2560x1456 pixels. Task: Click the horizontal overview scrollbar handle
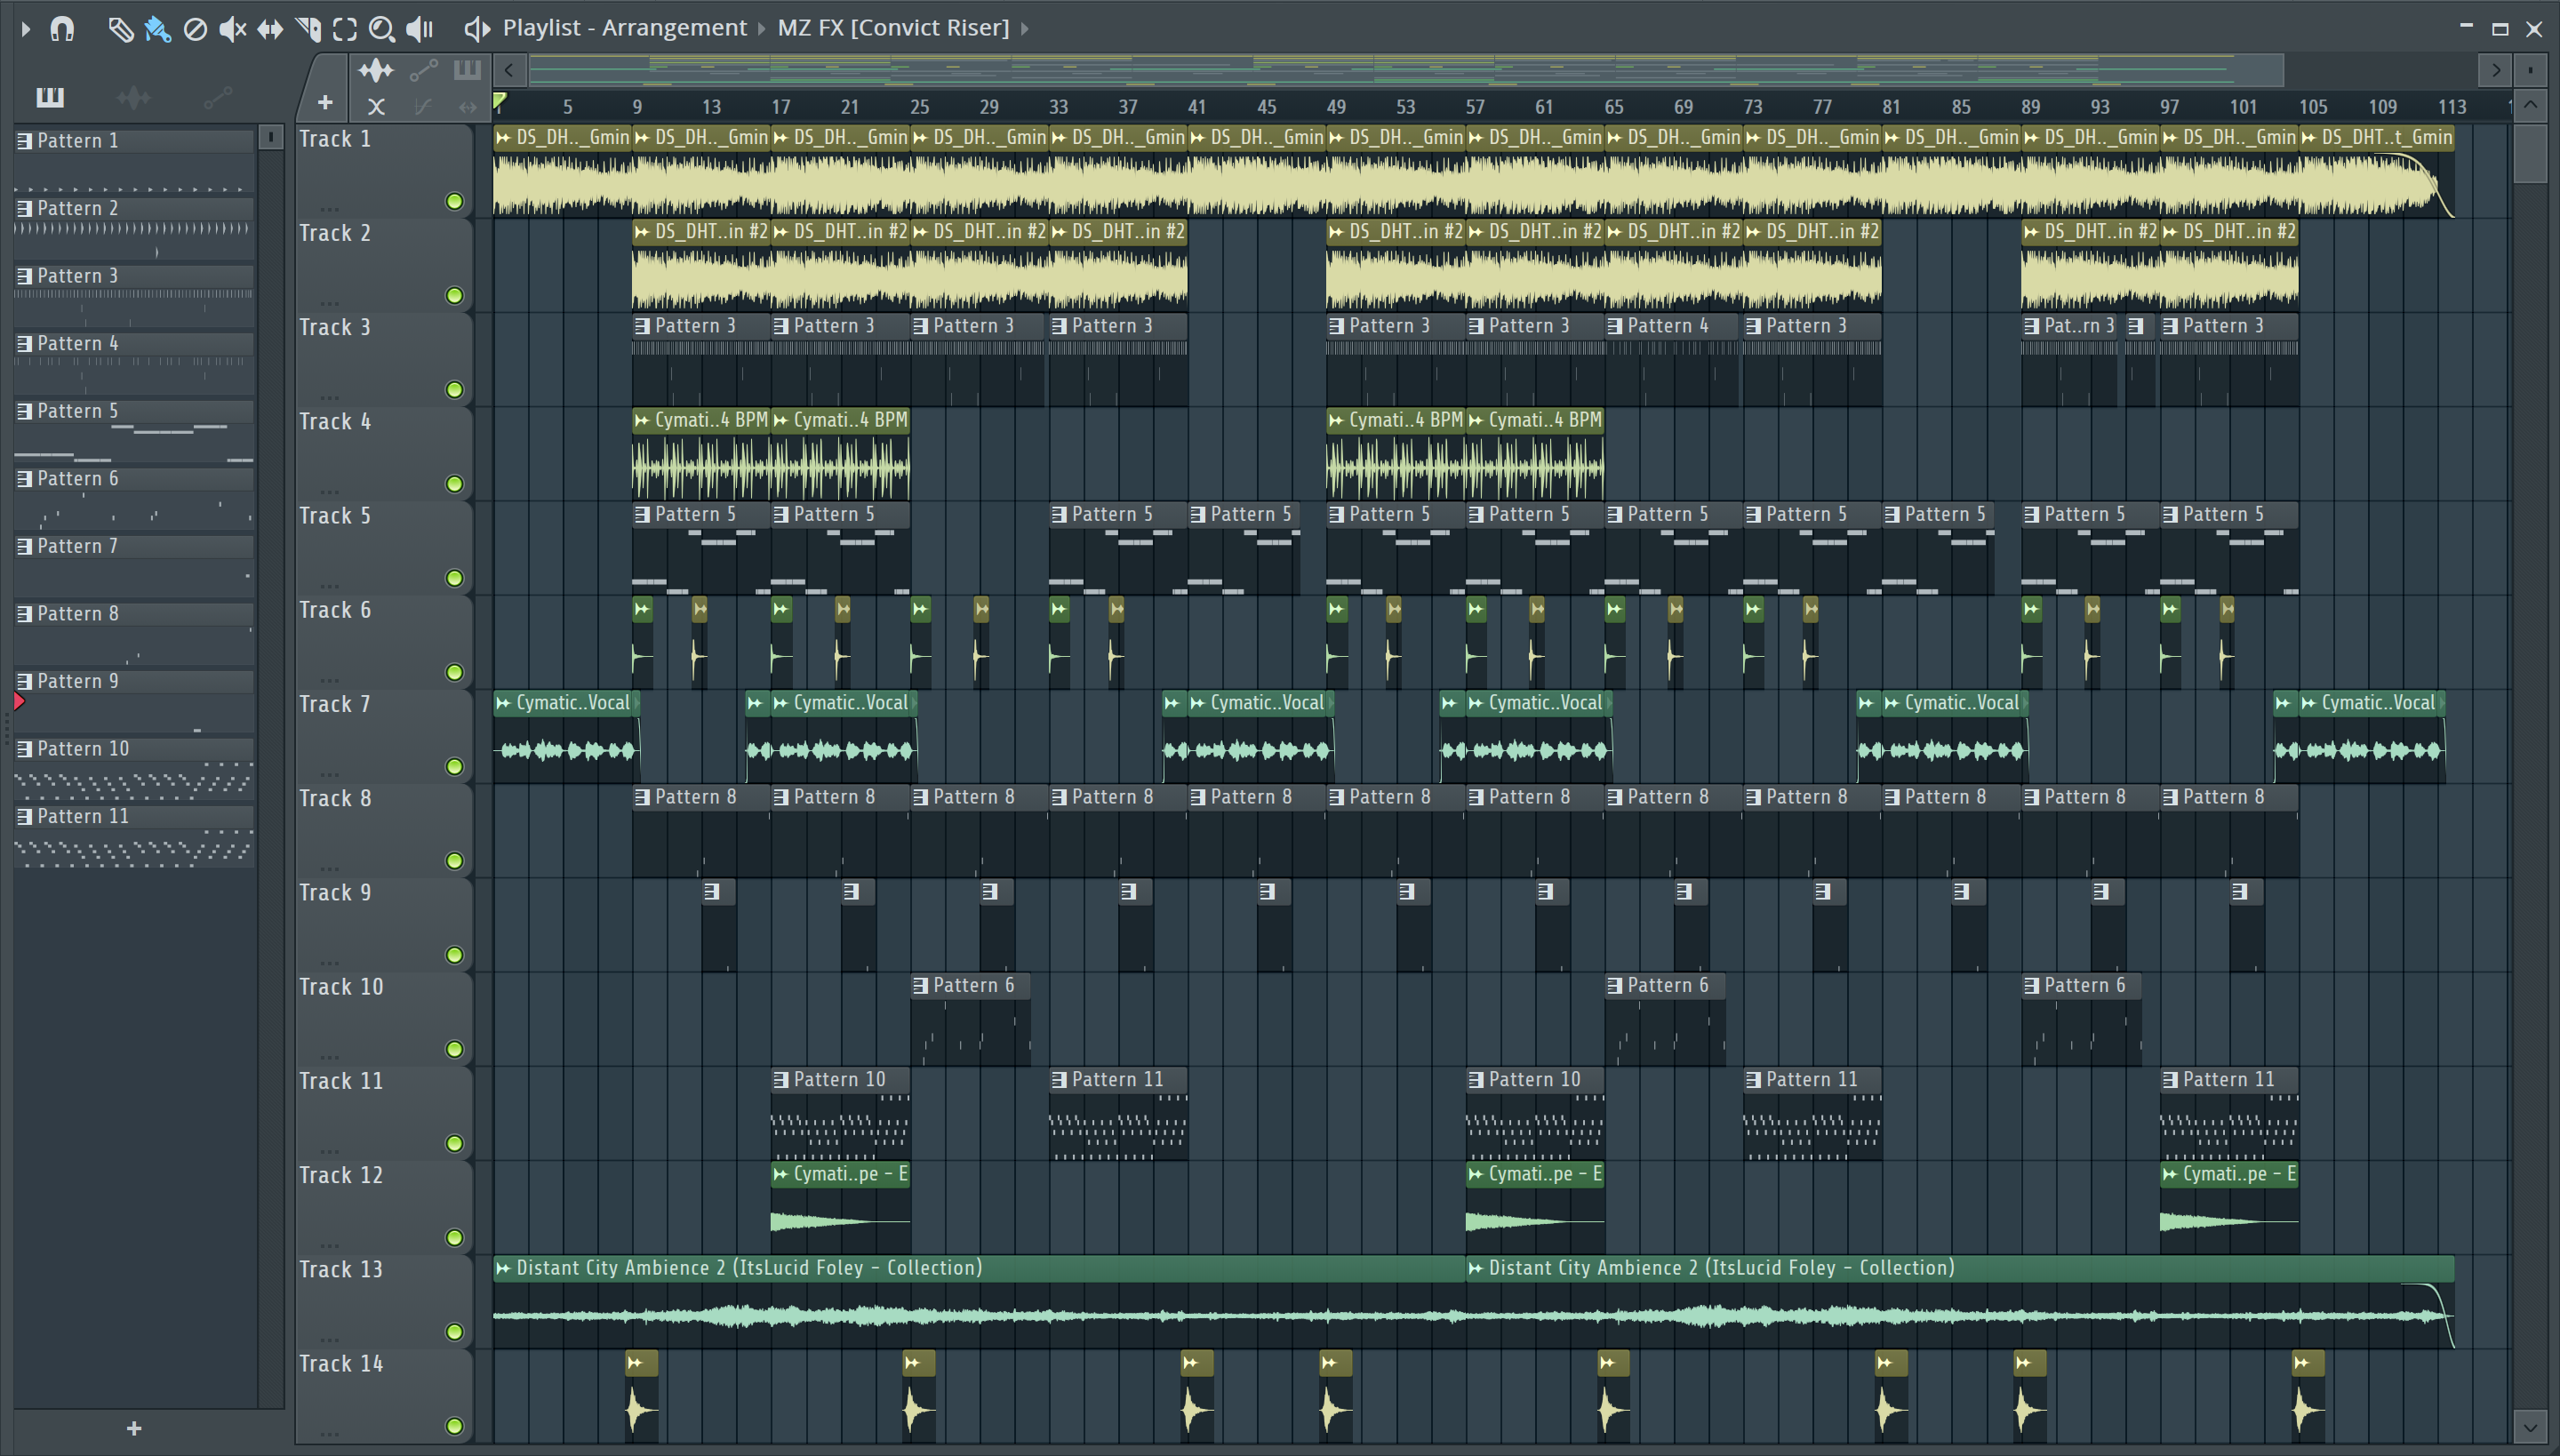pos(1406,70)
